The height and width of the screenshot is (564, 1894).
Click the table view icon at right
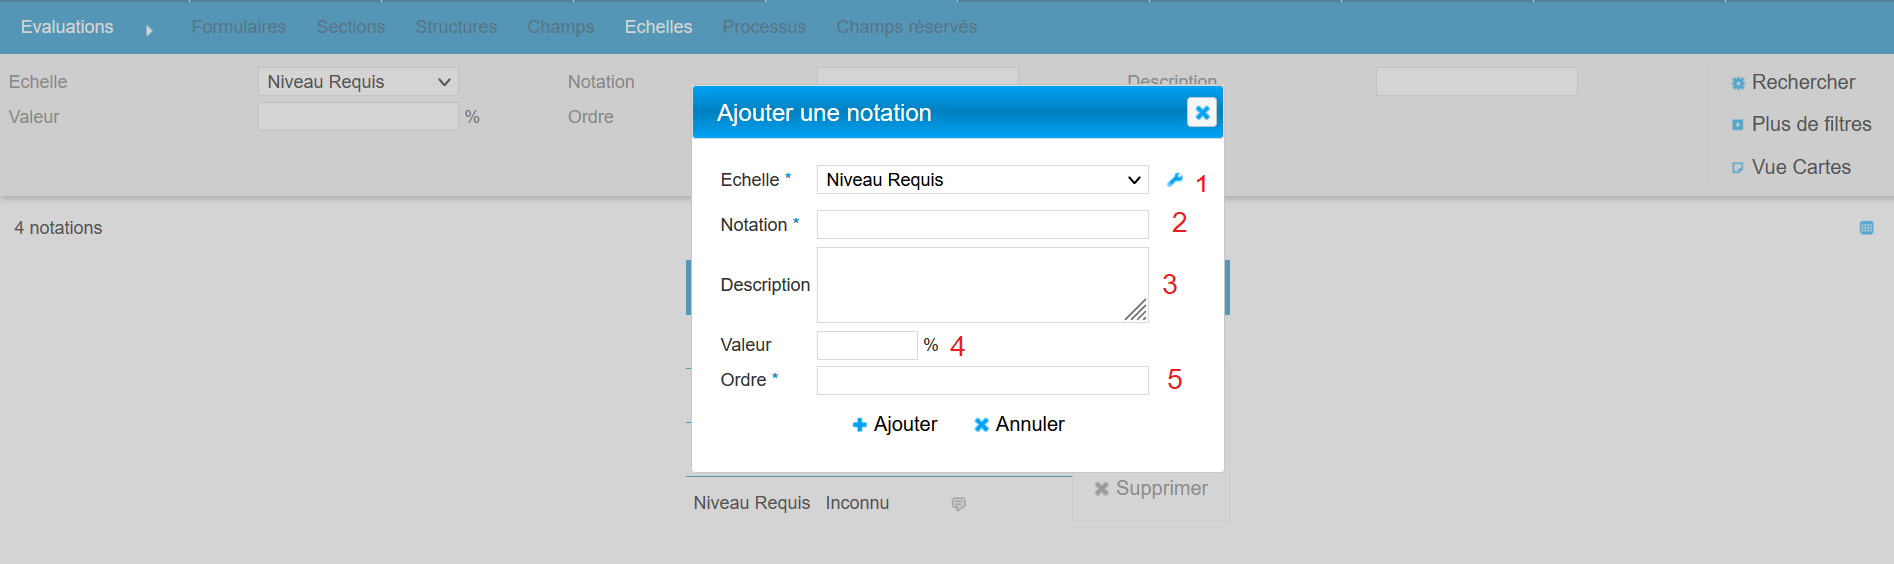coord(1866,228)
